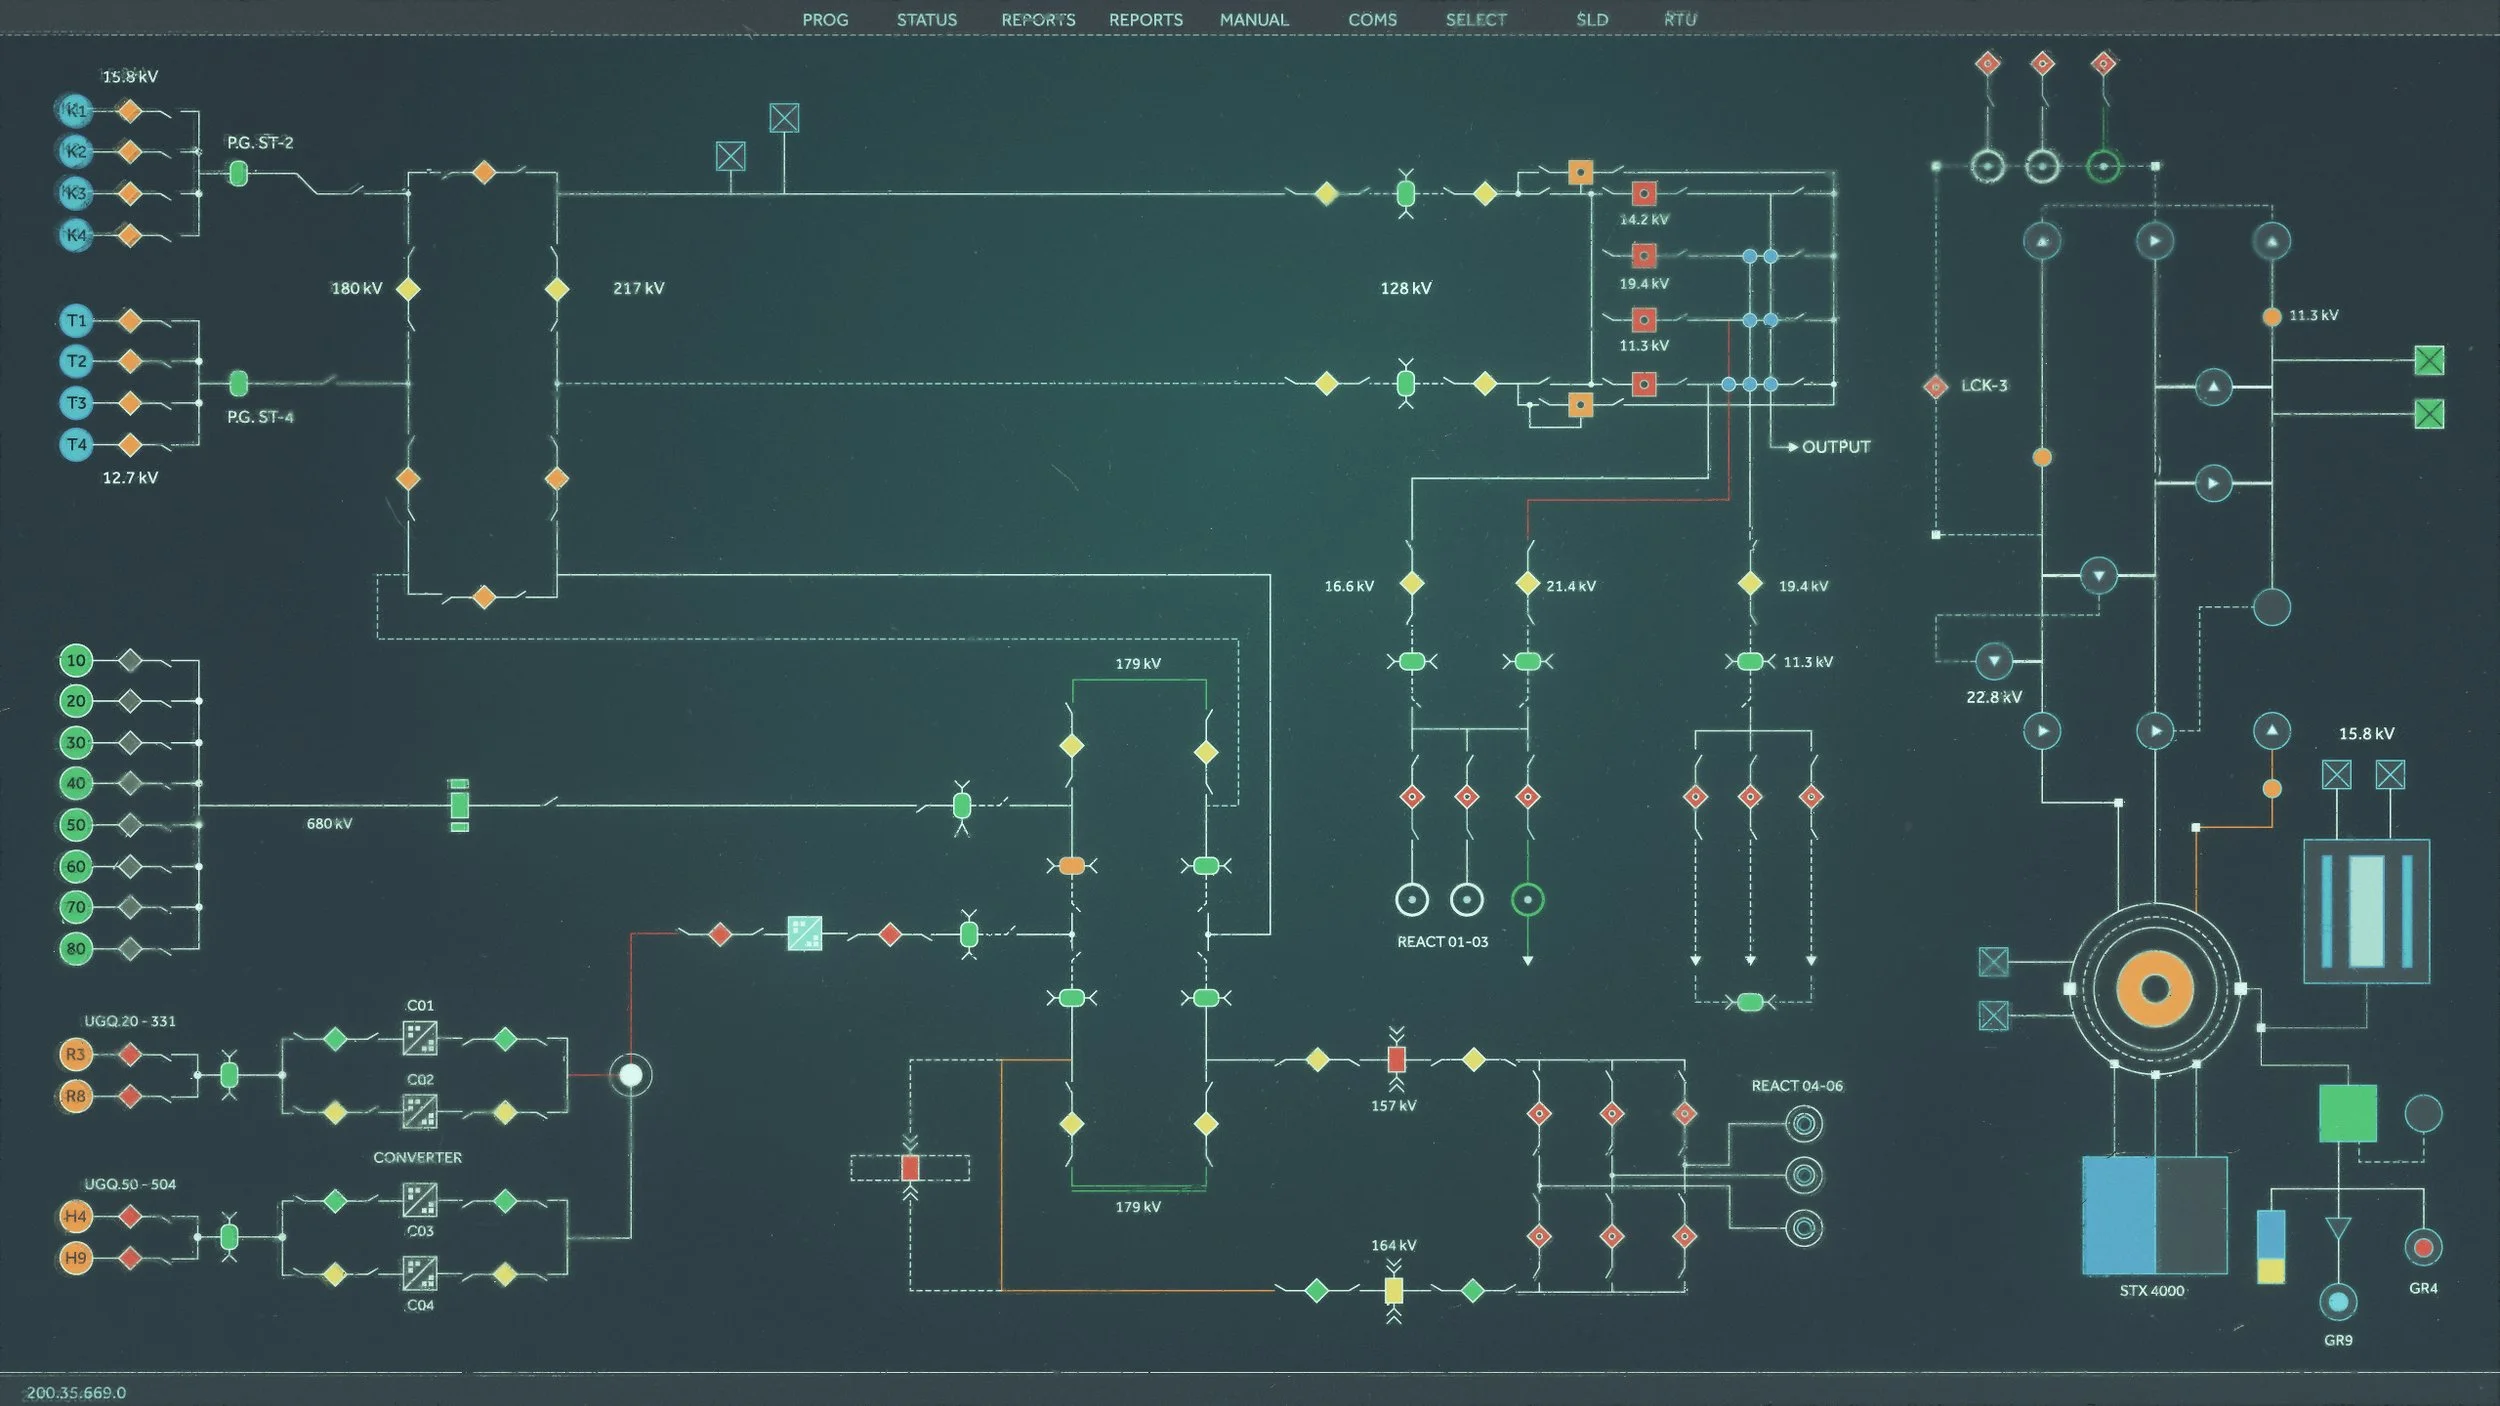Click the yellow breaker at 164 kV
Image resolution: width=2500 pixels, height=1406 pixels.
pos(1394,1292)
